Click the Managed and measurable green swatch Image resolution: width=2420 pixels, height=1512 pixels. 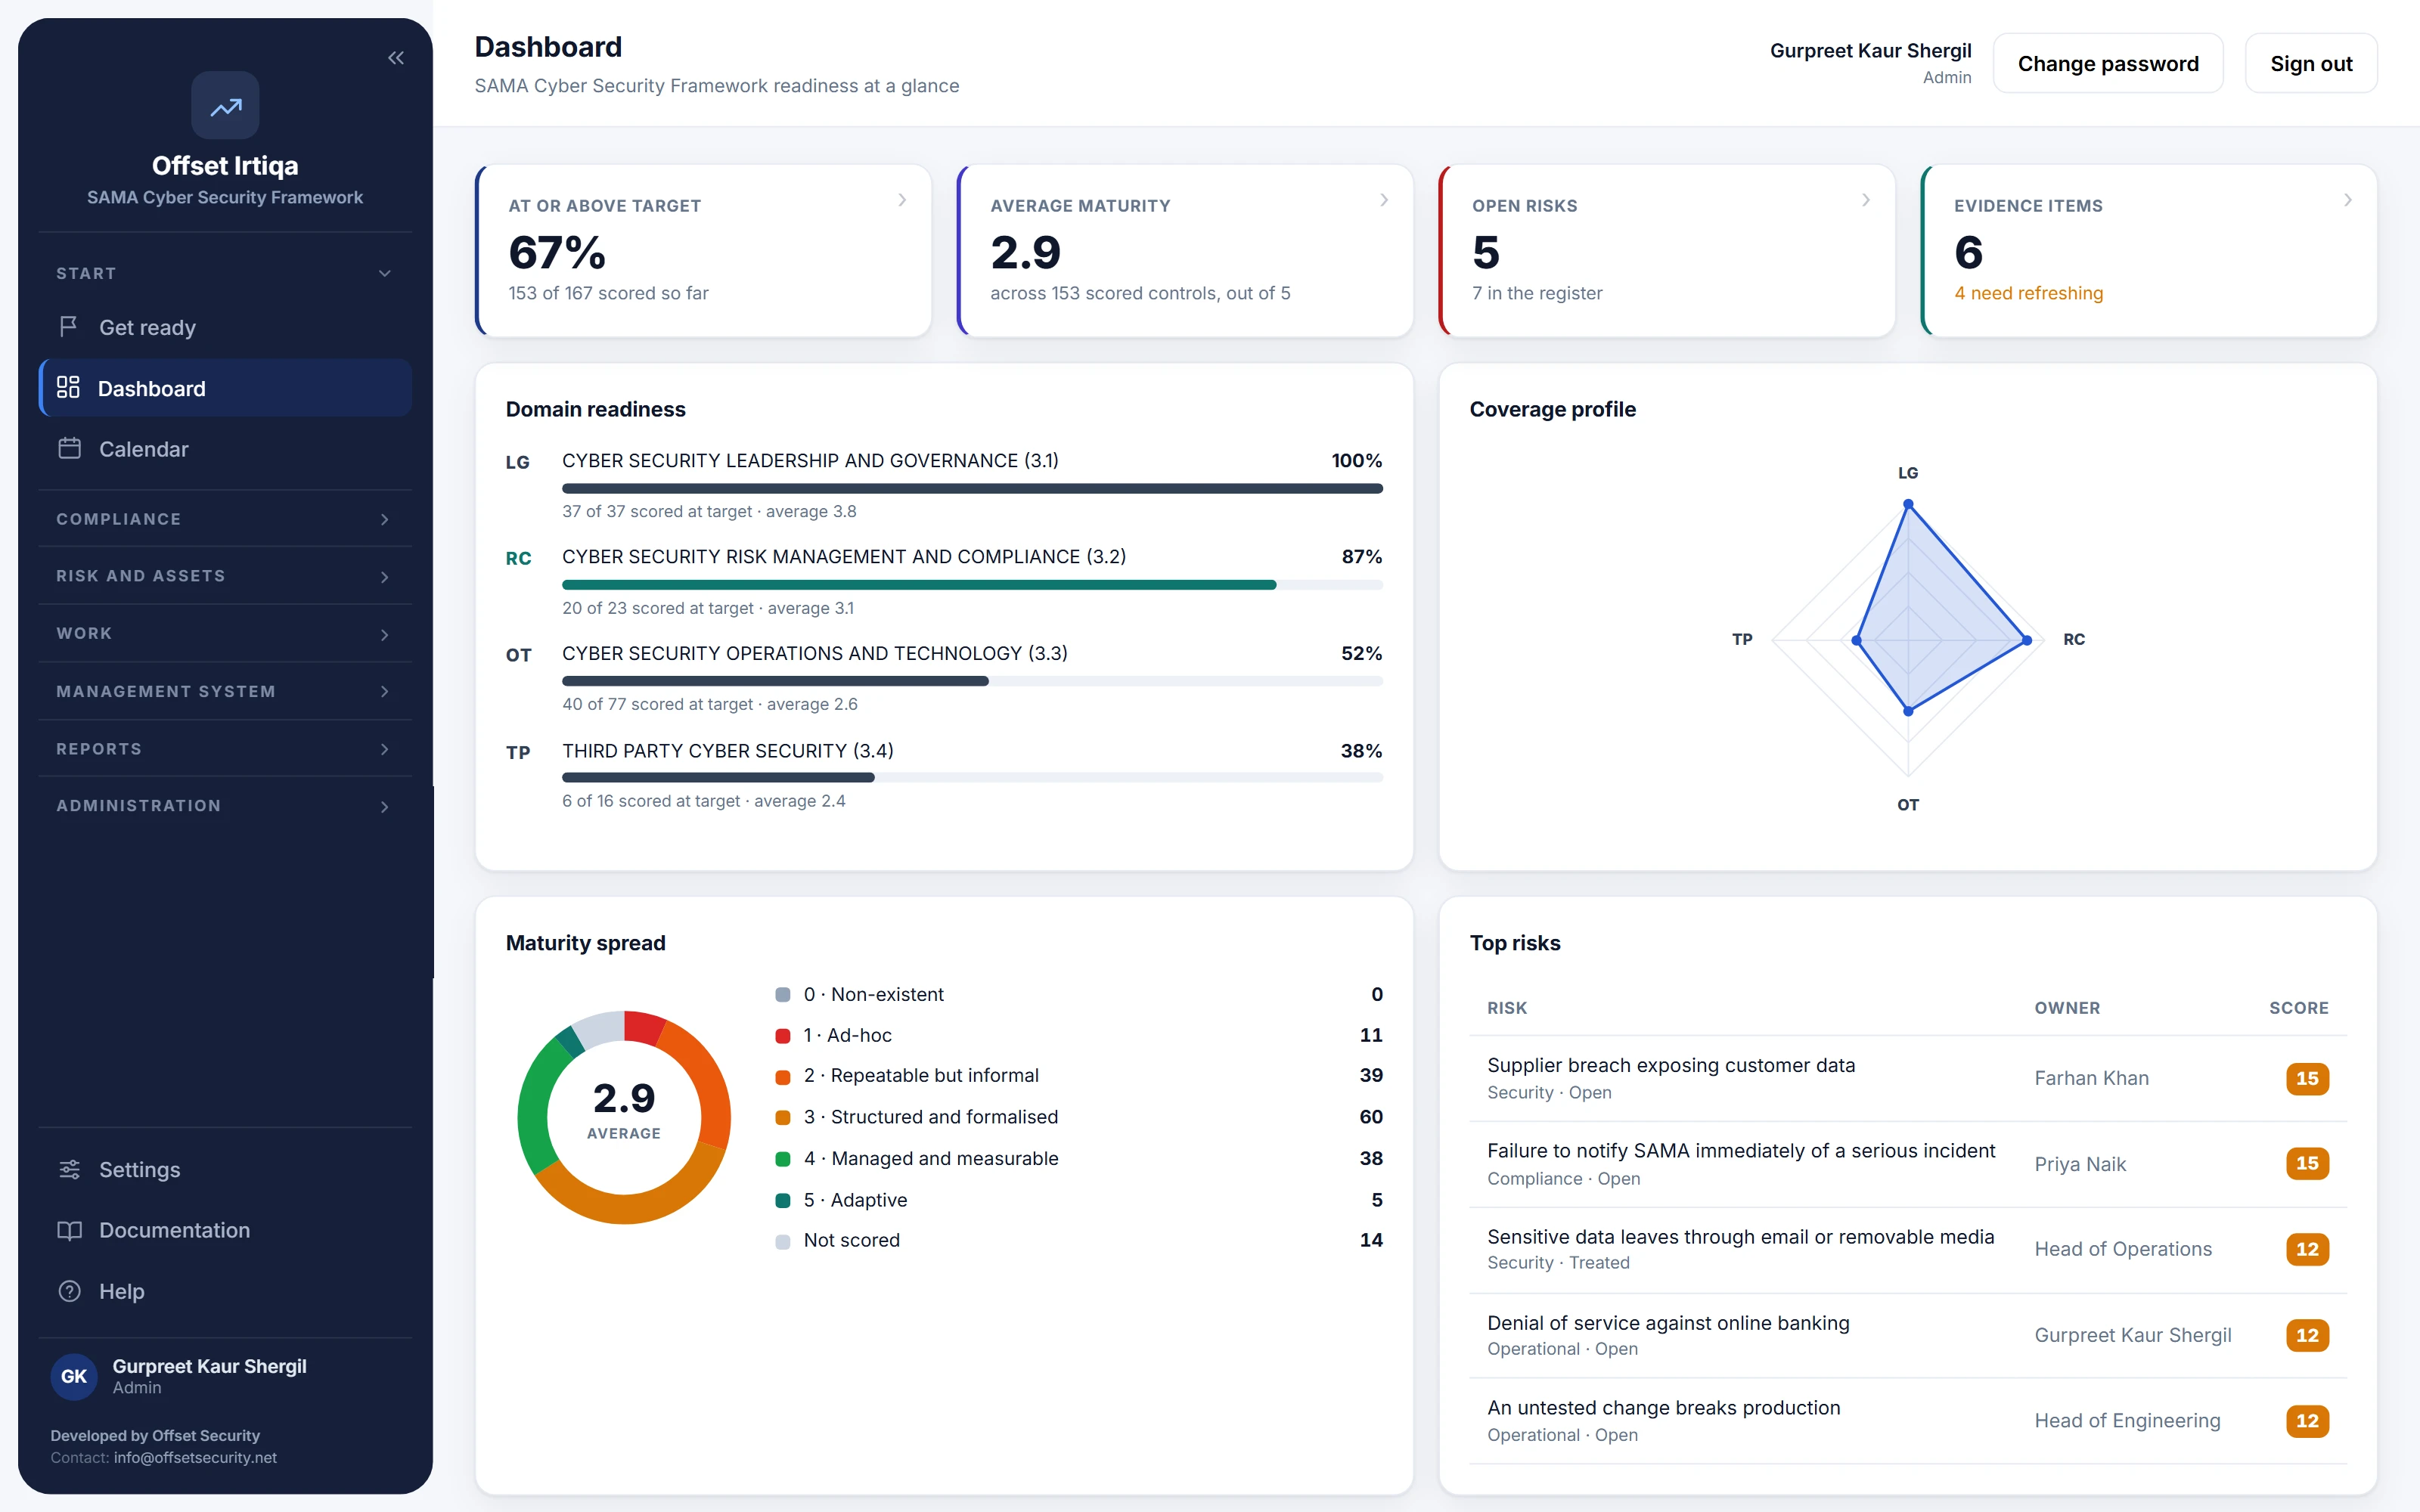pyautogui.click(x=783, y=1159)
